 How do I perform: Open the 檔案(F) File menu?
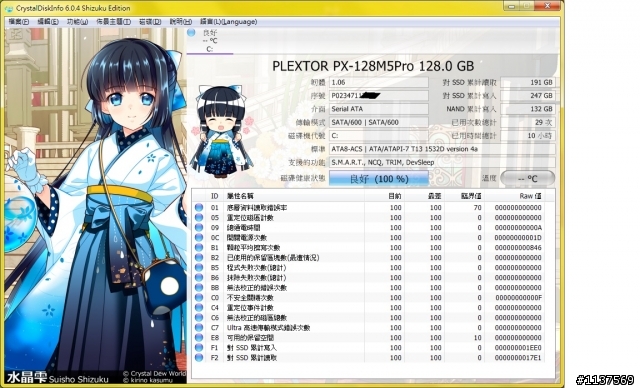point(19,22)
